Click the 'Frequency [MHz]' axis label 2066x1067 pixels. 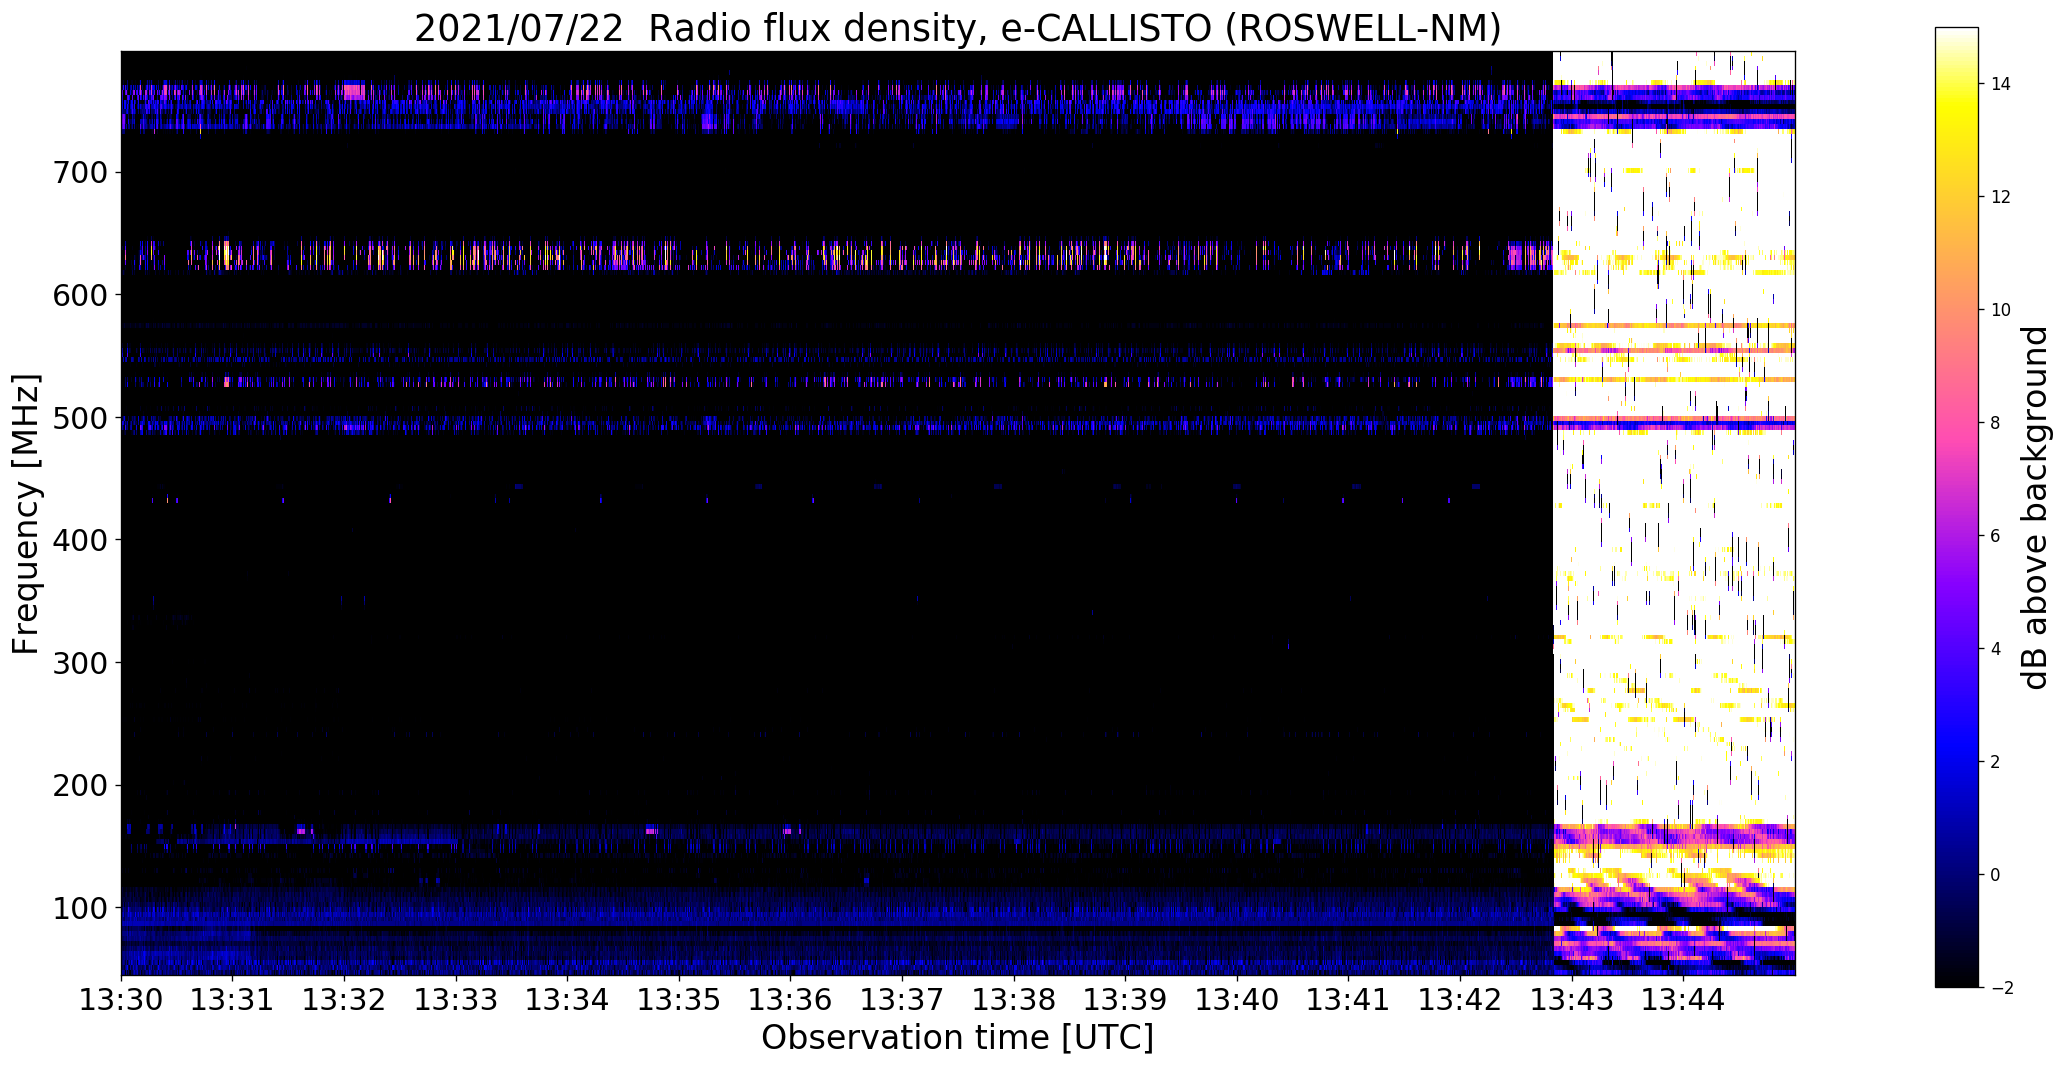(26, 514)
